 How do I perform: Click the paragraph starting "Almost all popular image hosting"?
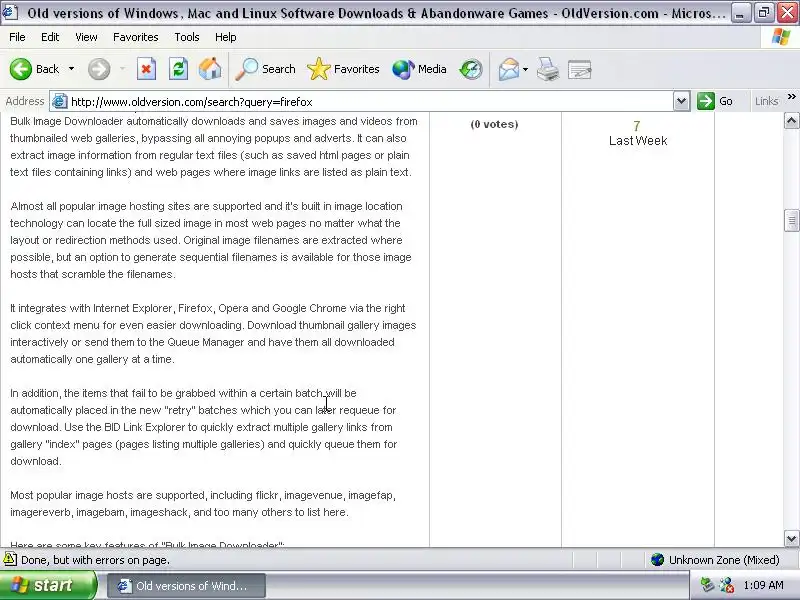point(211,240)
